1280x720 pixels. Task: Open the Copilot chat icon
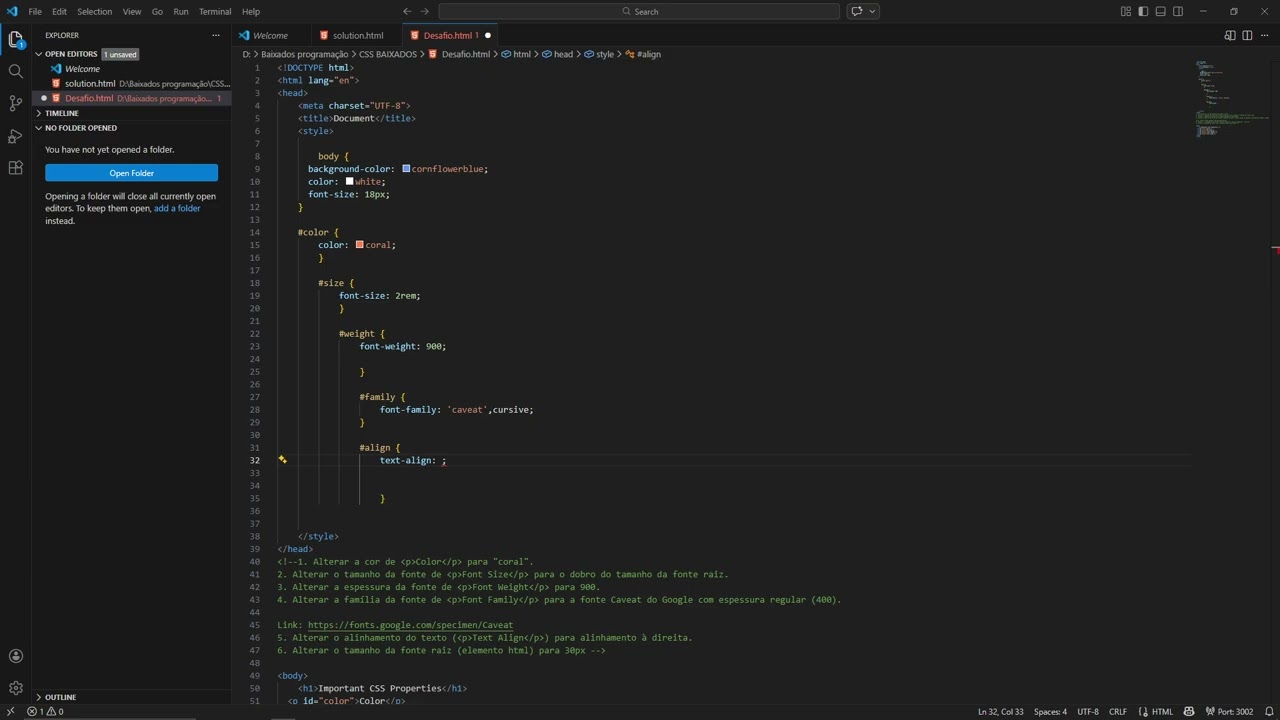[x=857, y=11]
